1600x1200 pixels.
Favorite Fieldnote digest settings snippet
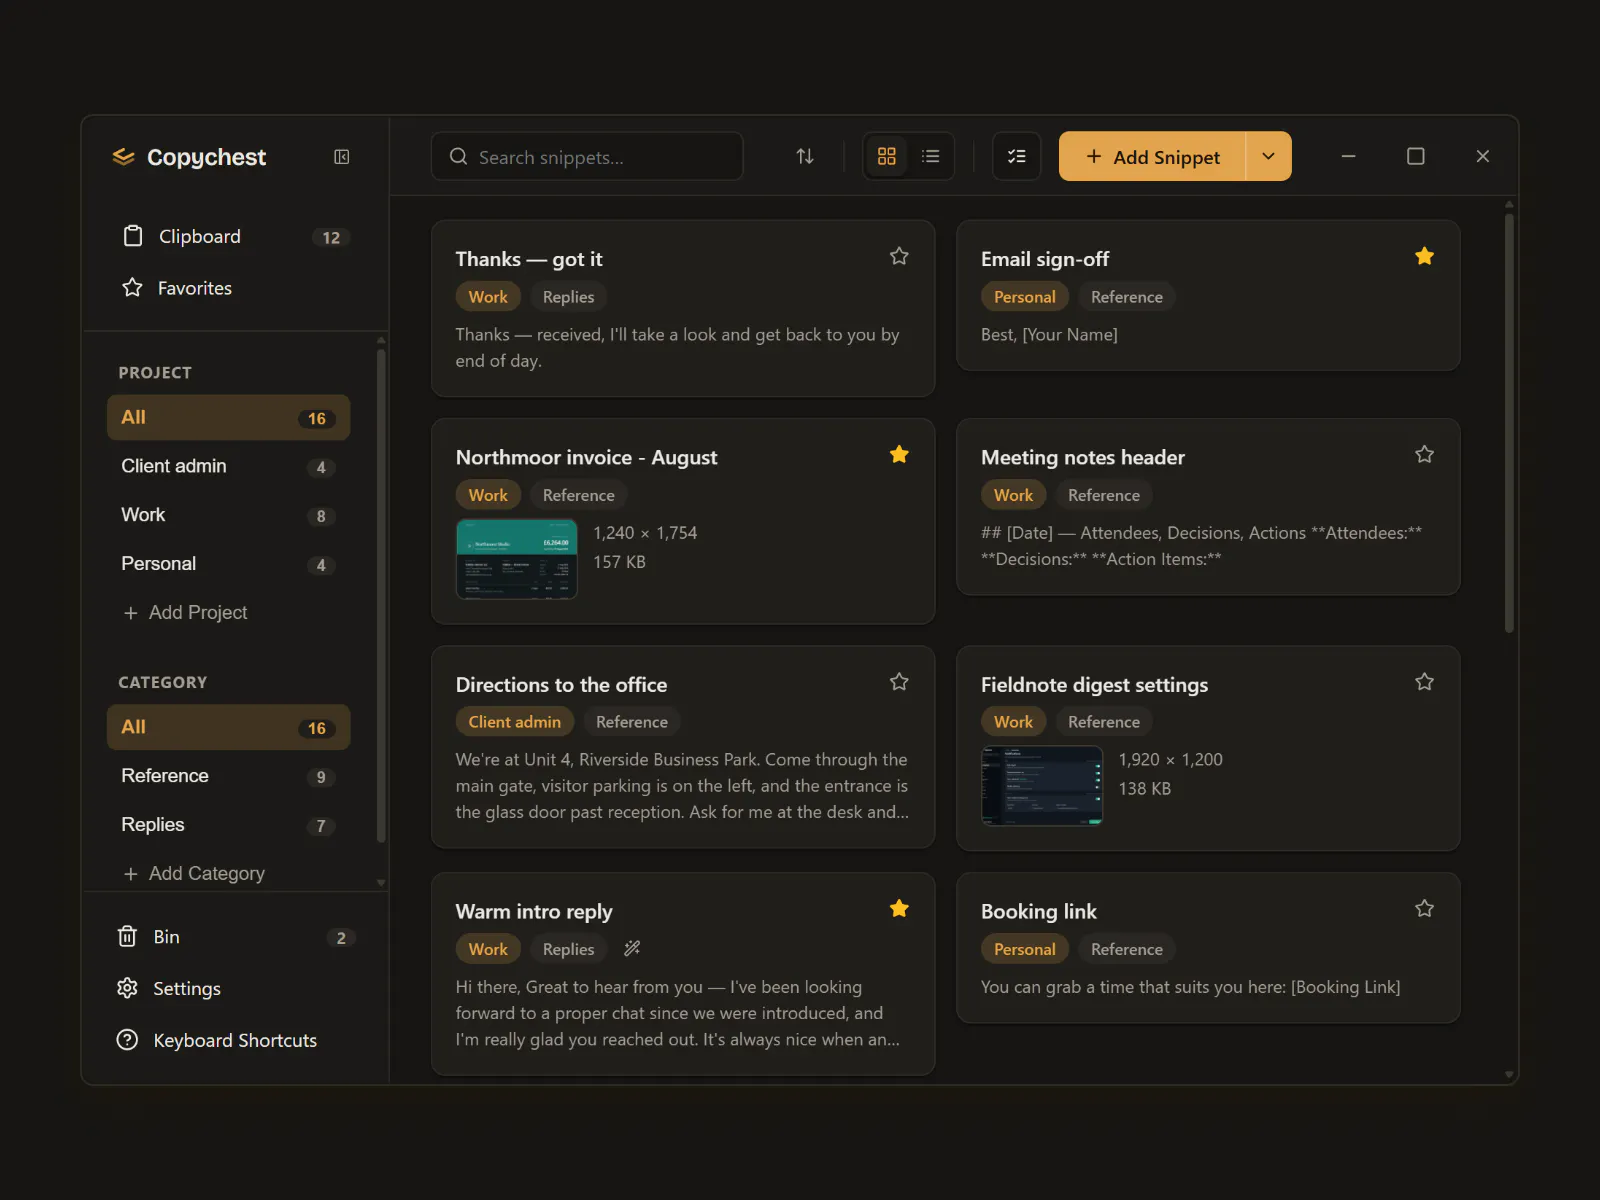click(x=1425, y=682)
